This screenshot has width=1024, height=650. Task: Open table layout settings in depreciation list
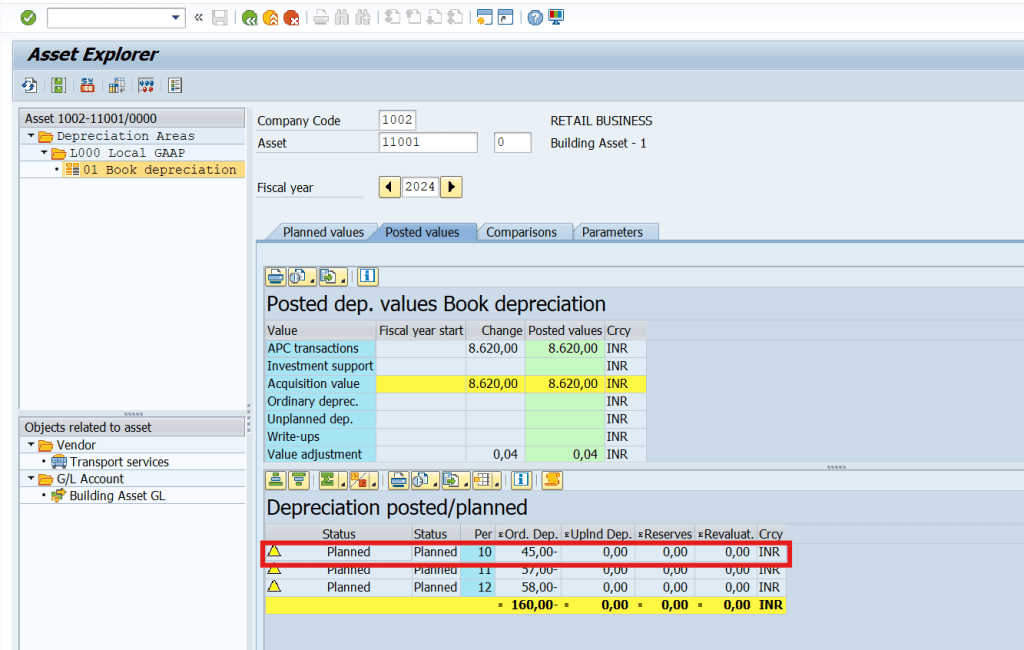tap(482, 481)
